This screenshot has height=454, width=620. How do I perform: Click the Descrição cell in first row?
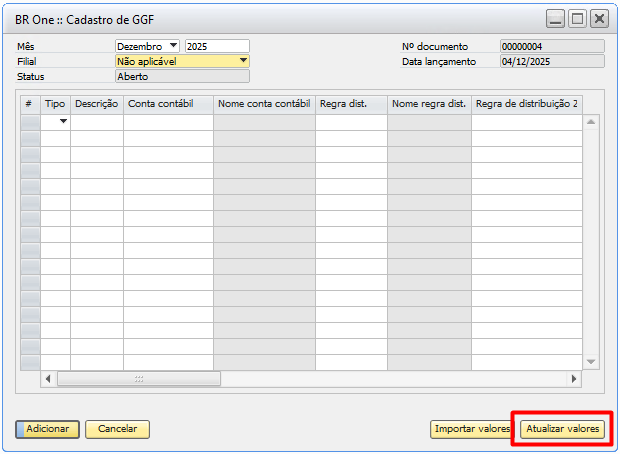click(x=96, y=122)
